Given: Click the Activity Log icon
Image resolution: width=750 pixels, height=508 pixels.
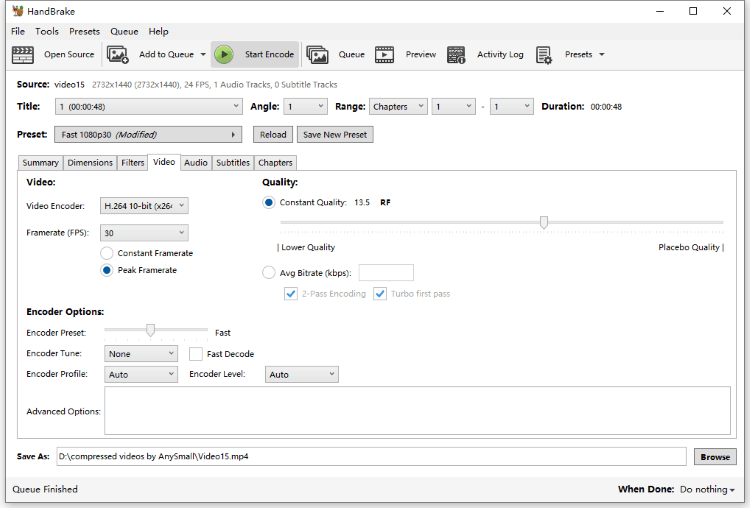Looking at the screenshot, I should [456, 55].
